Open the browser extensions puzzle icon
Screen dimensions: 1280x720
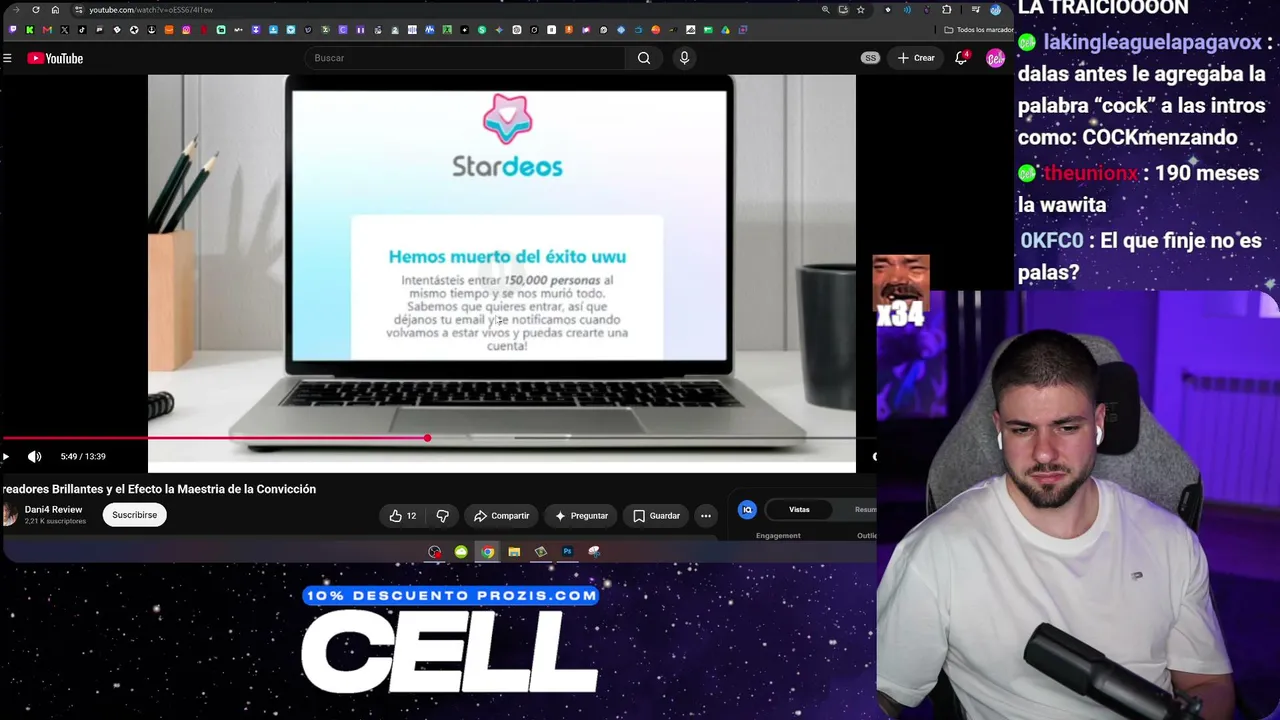point(946,10)
